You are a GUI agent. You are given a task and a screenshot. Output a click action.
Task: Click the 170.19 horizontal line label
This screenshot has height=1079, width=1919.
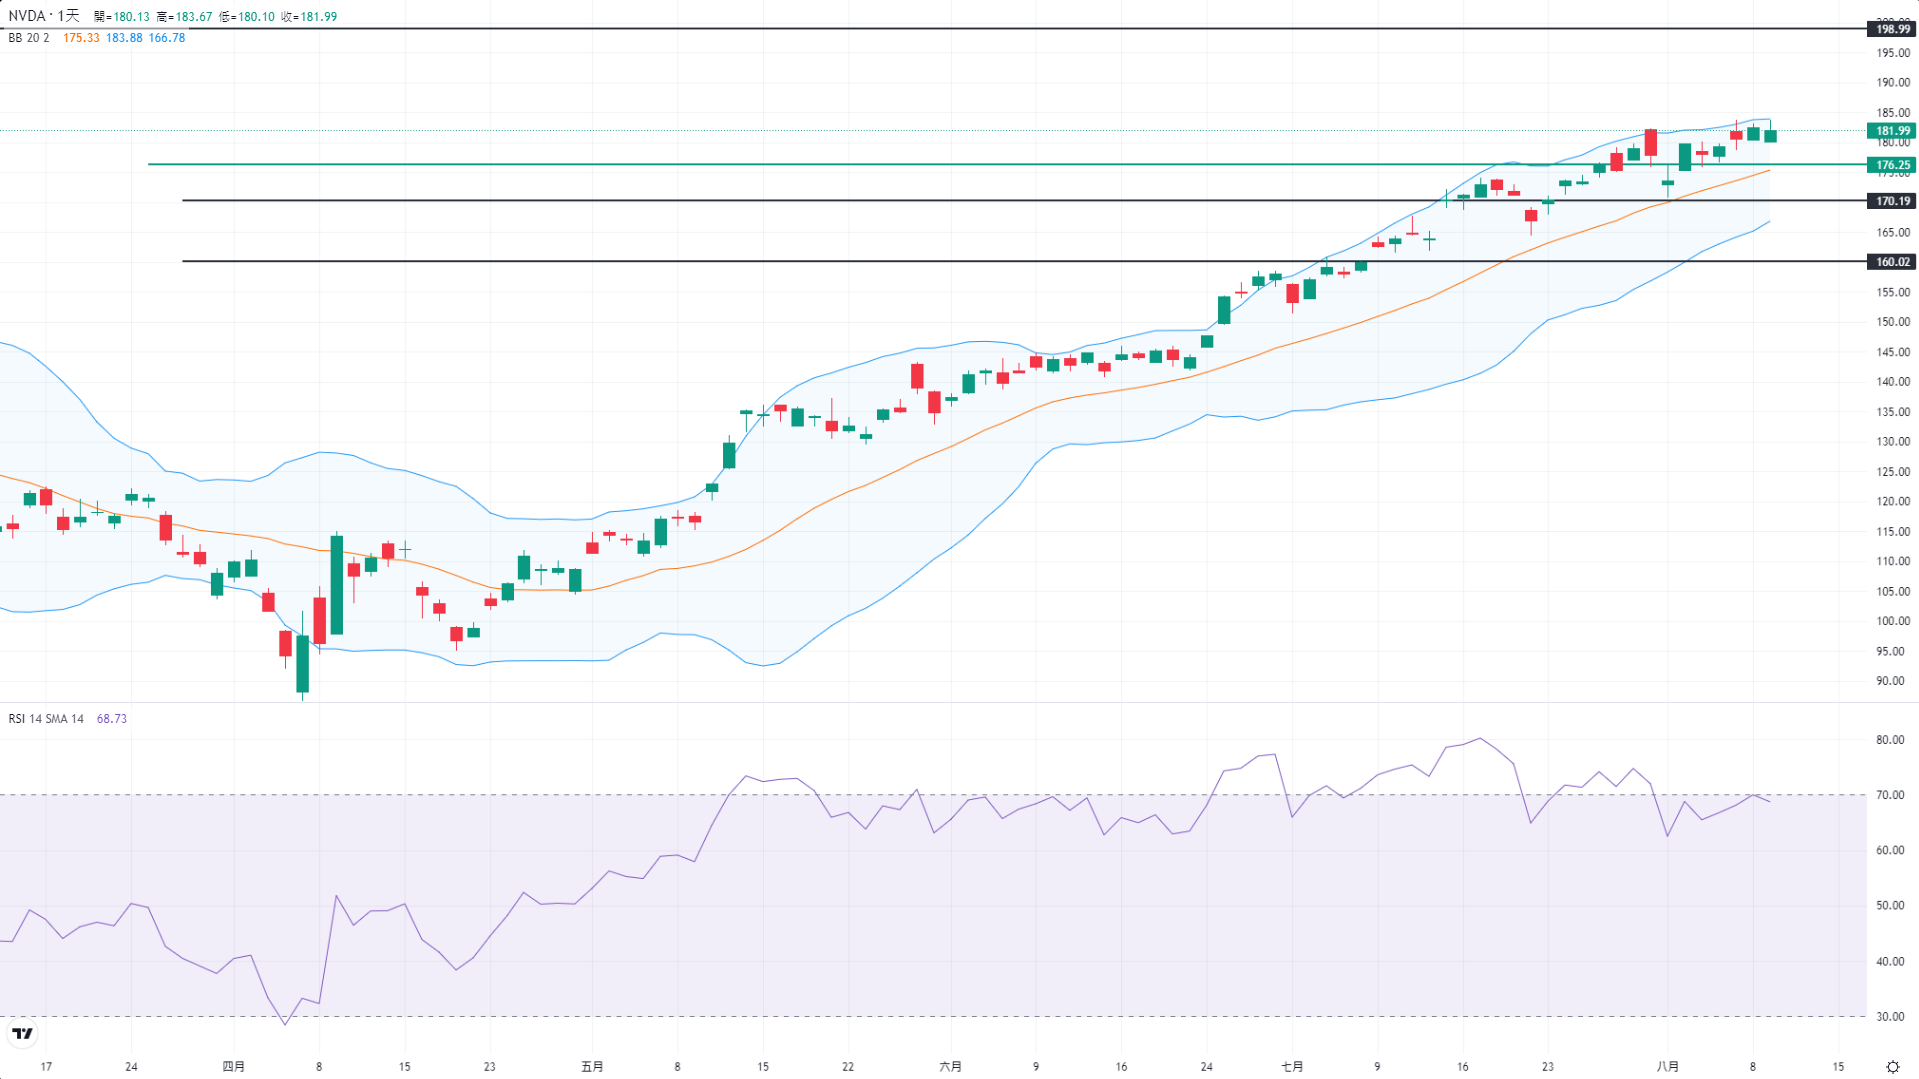(x=1892, y=201)
